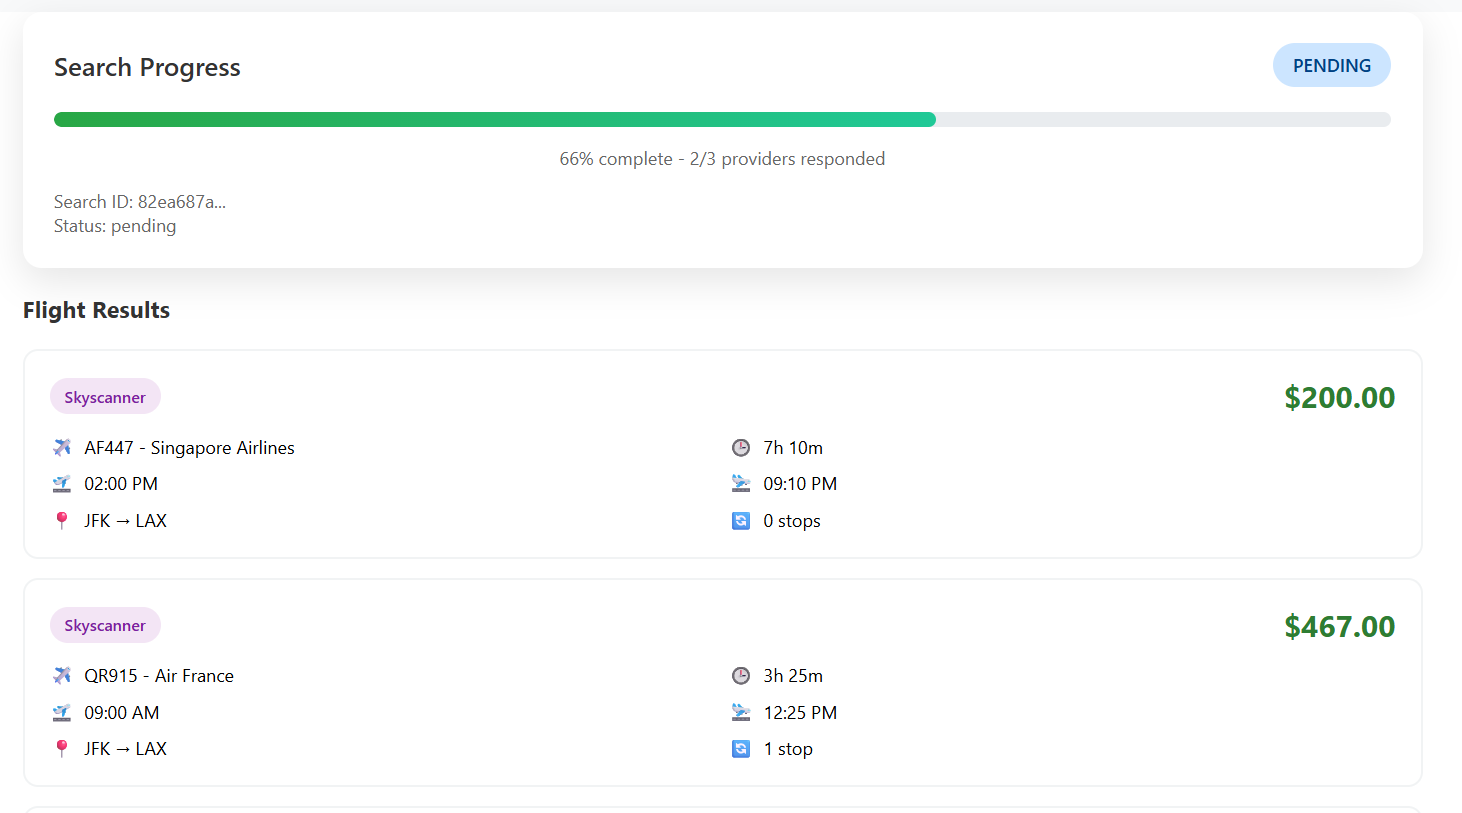Viewport: 1462px width, 813px height.
Task: Click stops icon beside 1 stop
Action: pyautogui.click(x=741, y=748)
